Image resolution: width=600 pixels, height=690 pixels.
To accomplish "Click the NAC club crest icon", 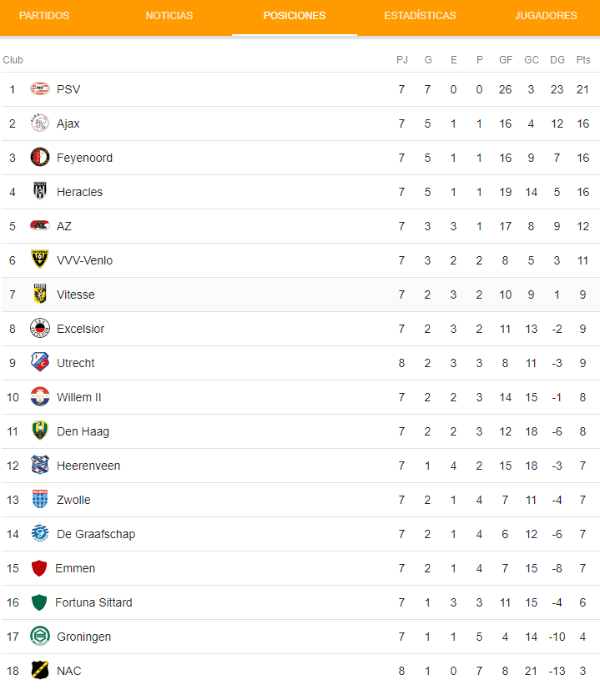I will click(40, 671).
